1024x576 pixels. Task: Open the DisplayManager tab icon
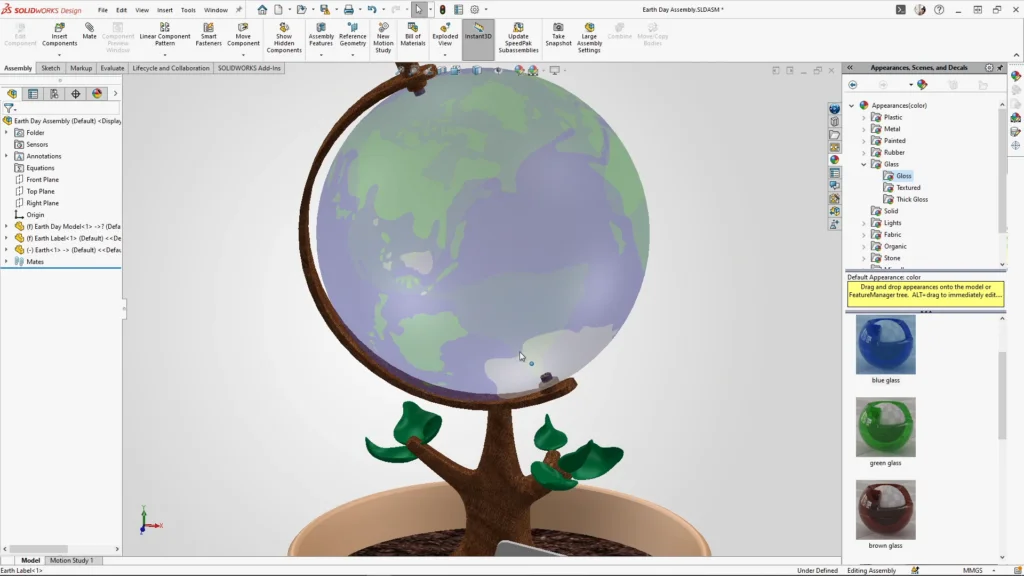click(97, 94)
